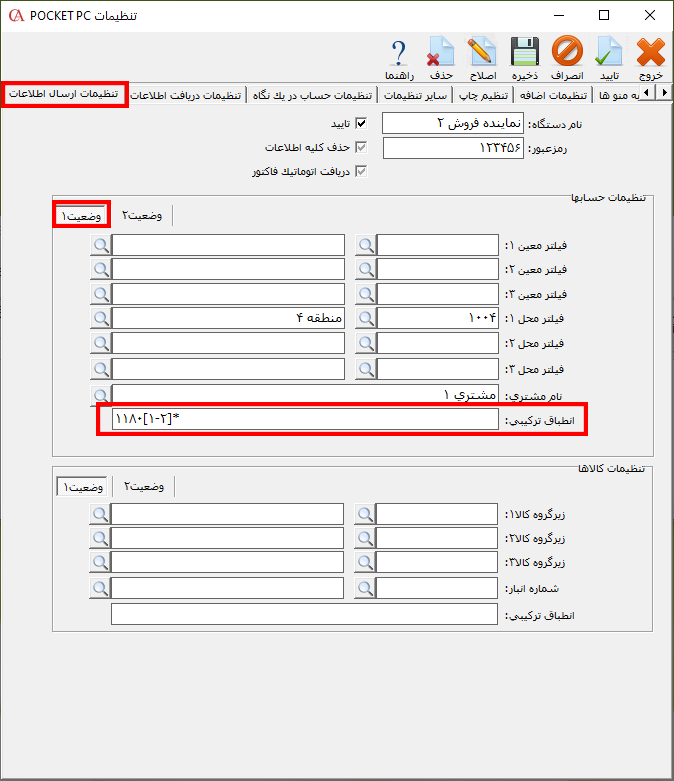Image resolution: width=674 pixels, height=781 pixels.
Task: Toggle حذف کلیه اطلاعات checkbox
Action: tap(361, 148)
